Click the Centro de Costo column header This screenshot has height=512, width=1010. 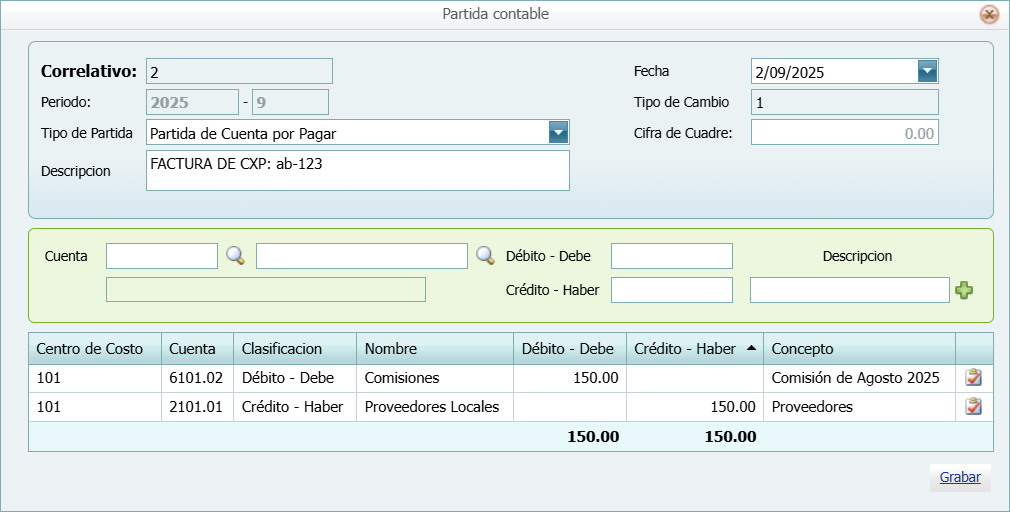click(95, 348)
